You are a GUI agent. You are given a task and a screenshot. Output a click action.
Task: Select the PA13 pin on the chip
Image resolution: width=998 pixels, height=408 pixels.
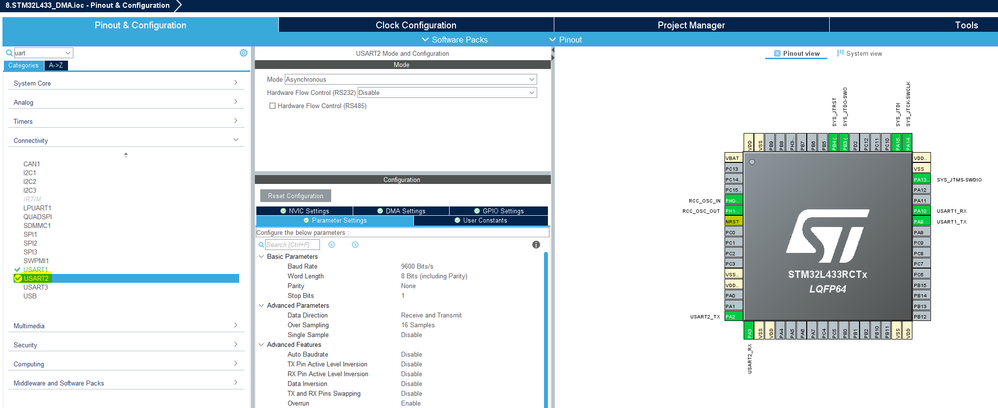[x=920, y=179]
